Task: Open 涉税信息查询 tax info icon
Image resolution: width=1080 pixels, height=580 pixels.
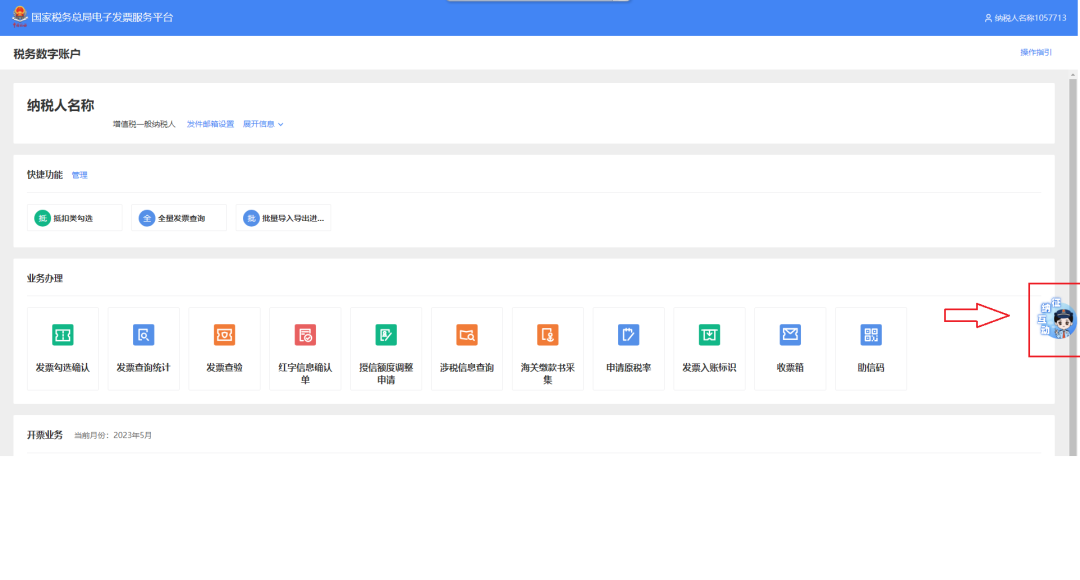Action: [467, 335]
